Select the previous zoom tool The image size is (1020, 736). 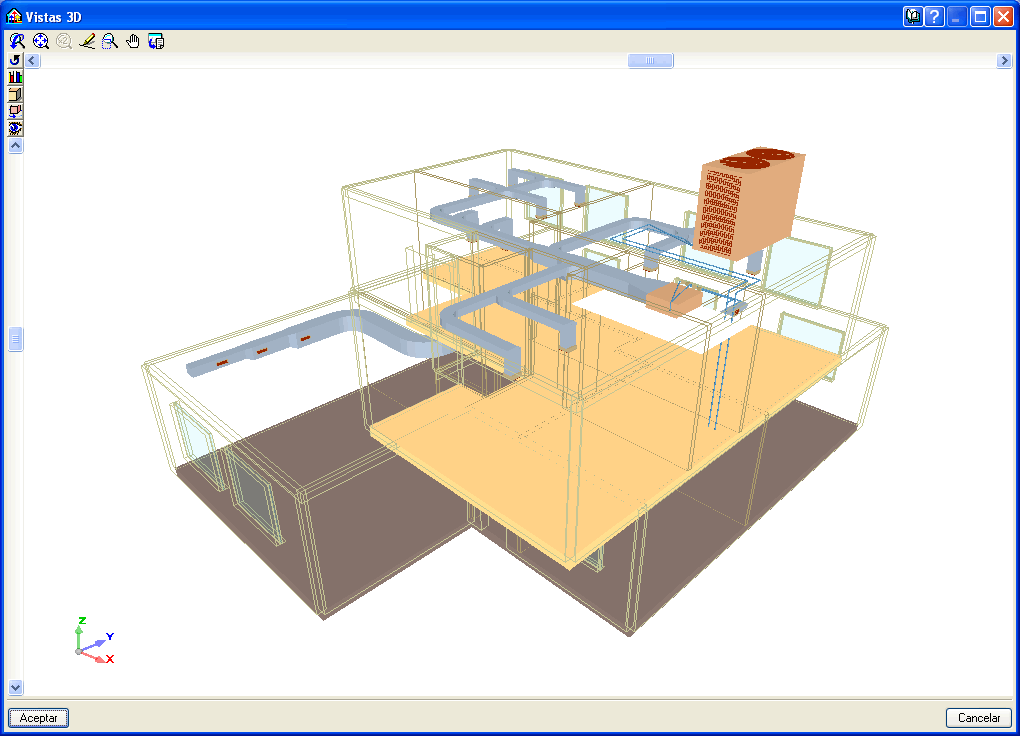[15, 41]
